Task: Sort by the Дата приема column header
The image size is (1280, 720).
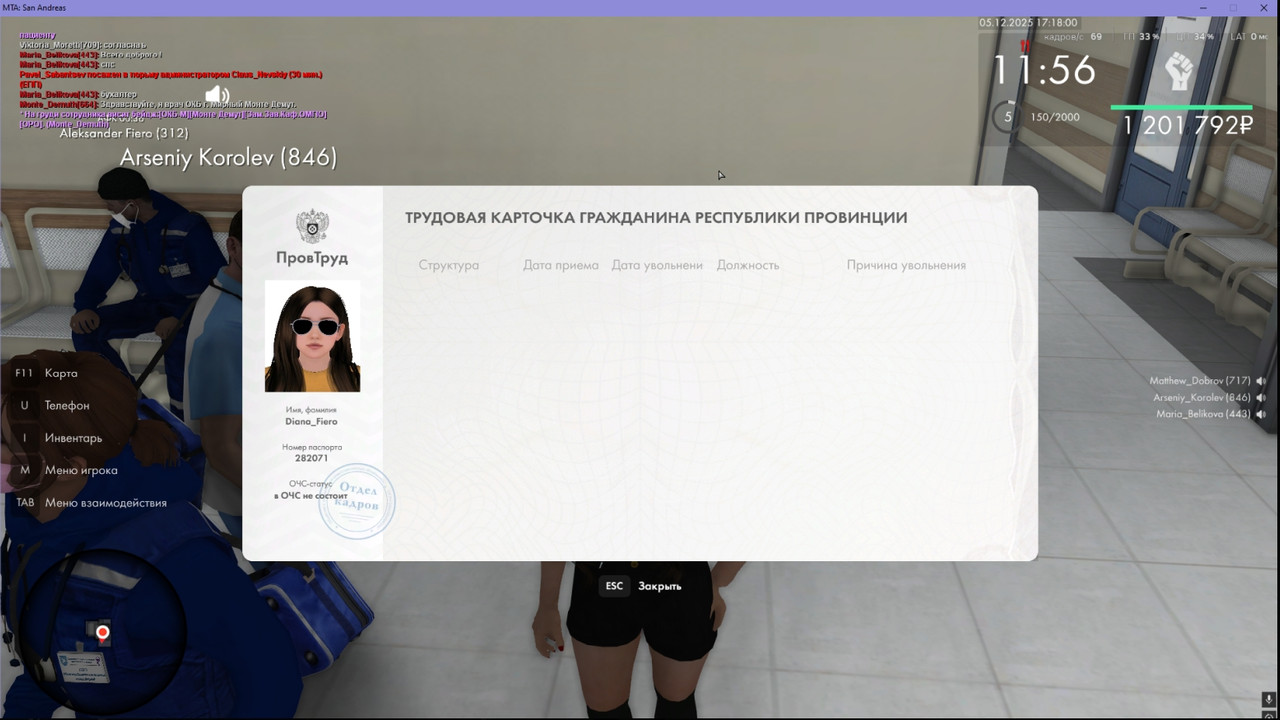Action: point(560,265)
